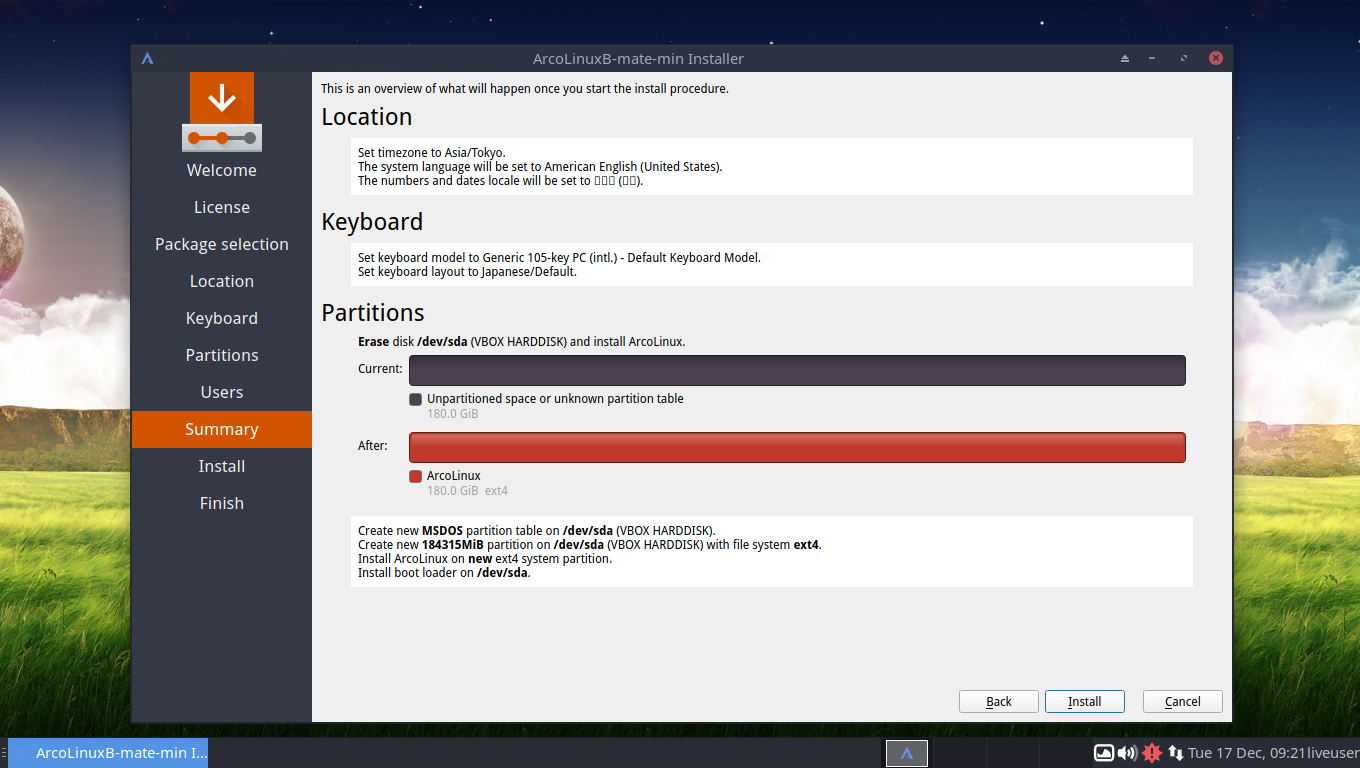Select the Keyboard step in the sidebar

[x=222, y=318]
